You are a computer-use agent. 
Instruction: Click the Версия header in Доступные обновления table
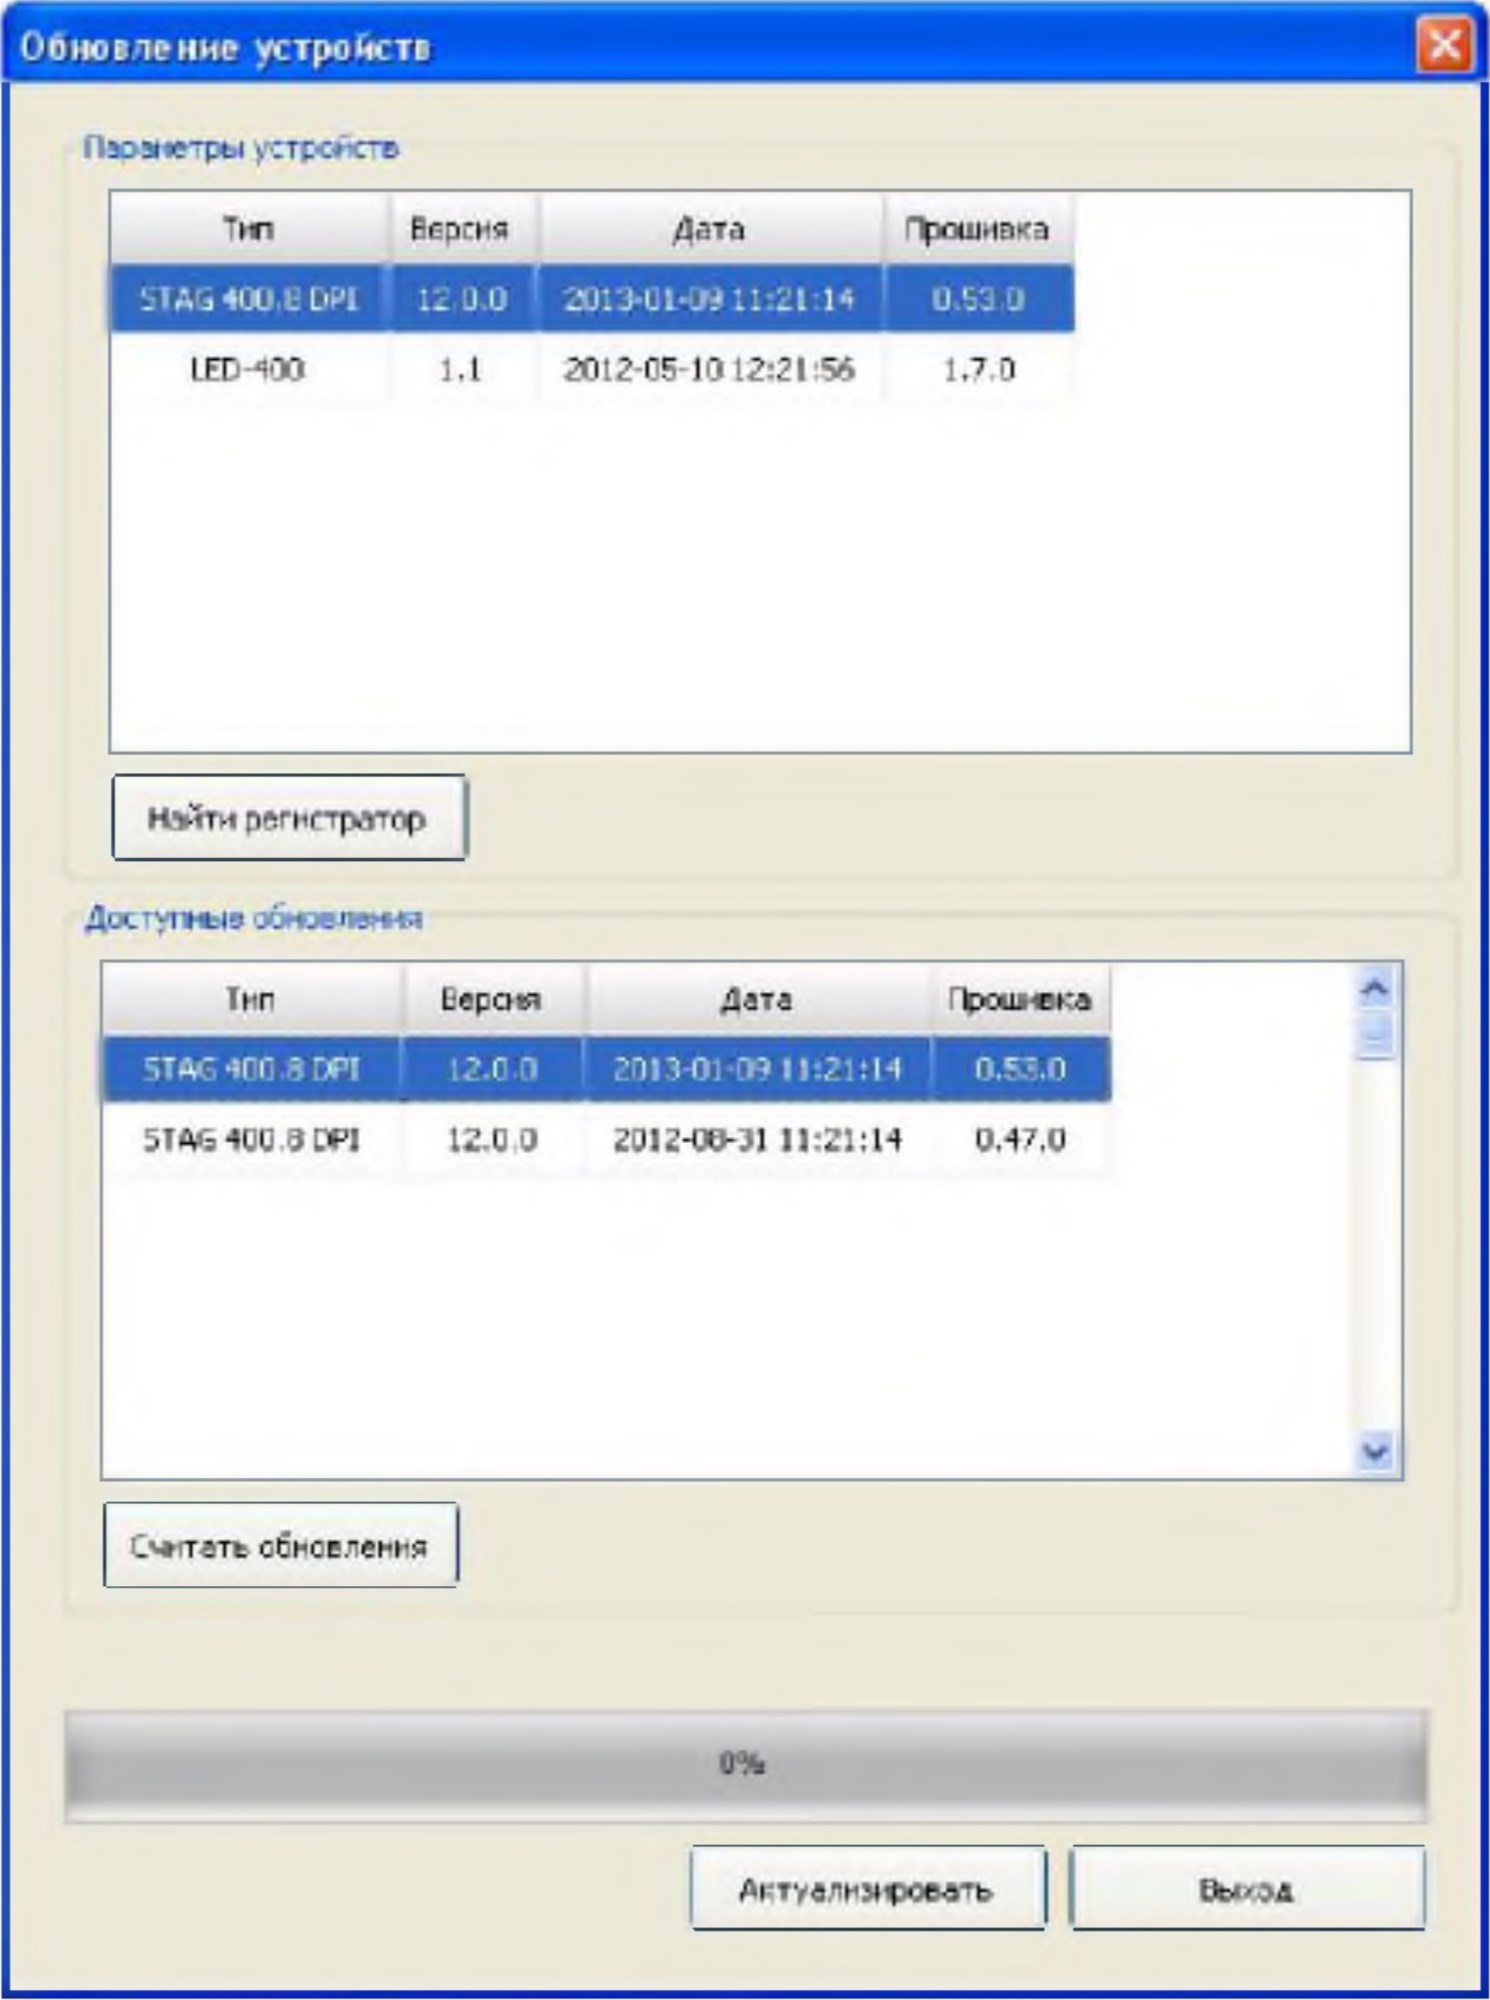(492, 999)
